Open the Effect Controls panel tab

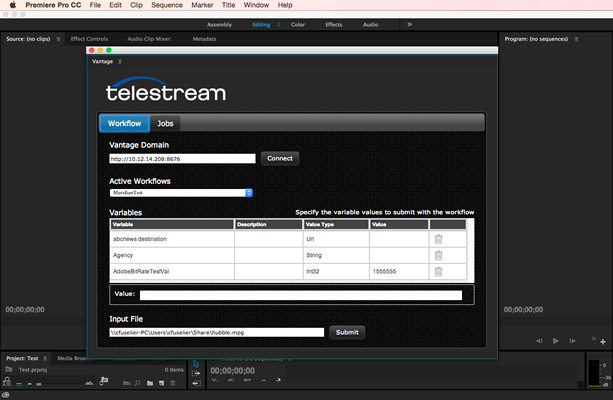click(x=89, y=39)
